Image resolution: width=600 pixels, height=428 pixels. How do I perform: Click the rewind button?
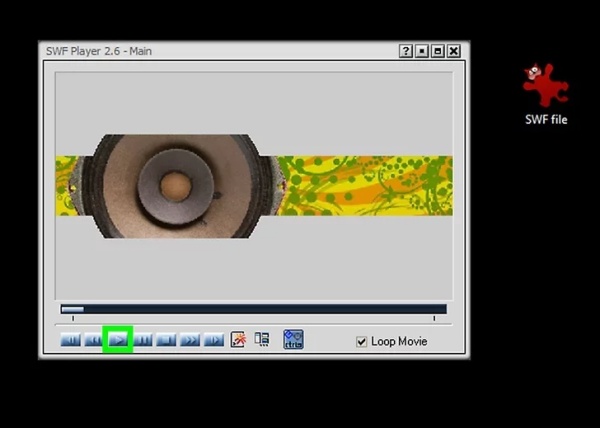click(94, 339)
